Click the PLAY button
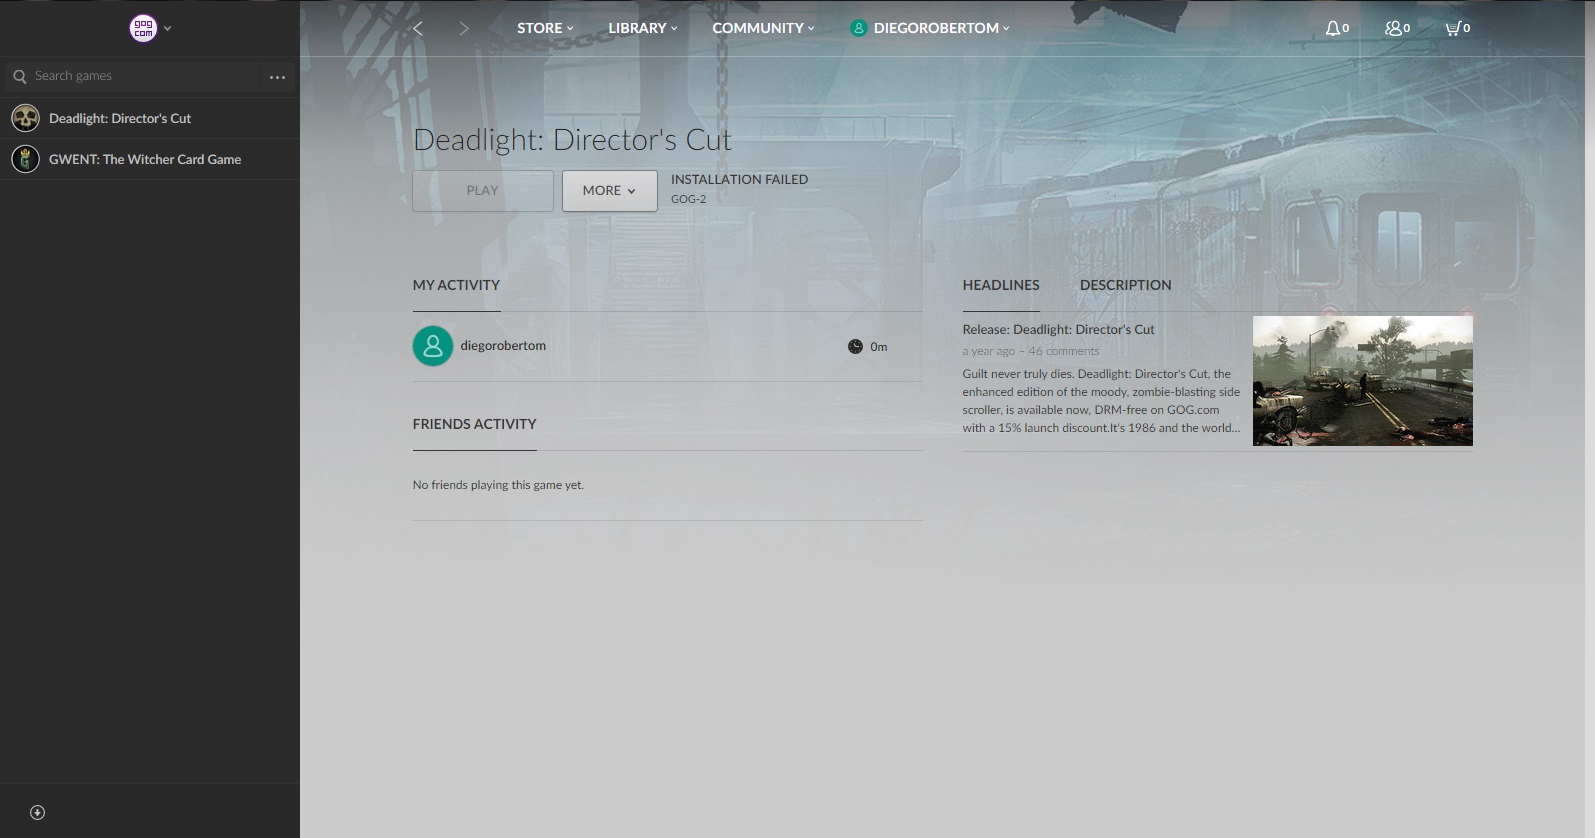The width and height of the screenshot is (1595, 838). pos(483,190)
